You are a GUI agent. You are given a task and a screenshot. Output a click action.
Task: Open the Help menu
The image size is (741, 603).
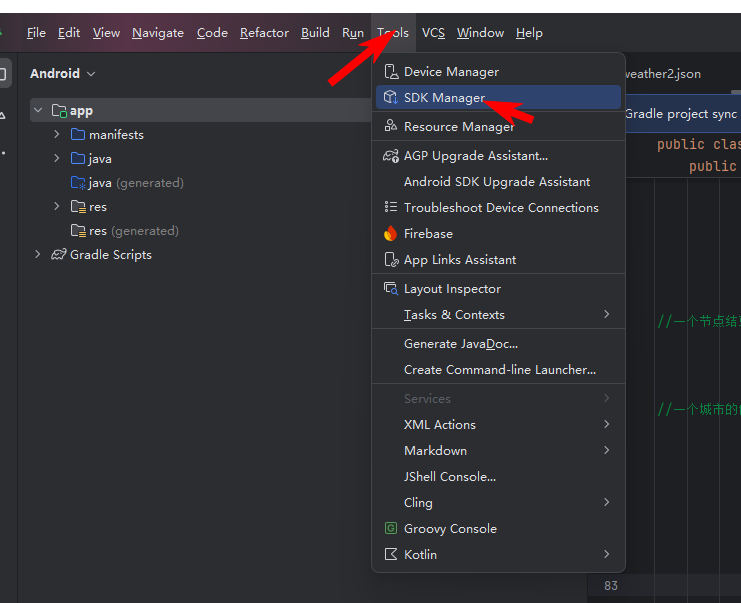point(529,33)
